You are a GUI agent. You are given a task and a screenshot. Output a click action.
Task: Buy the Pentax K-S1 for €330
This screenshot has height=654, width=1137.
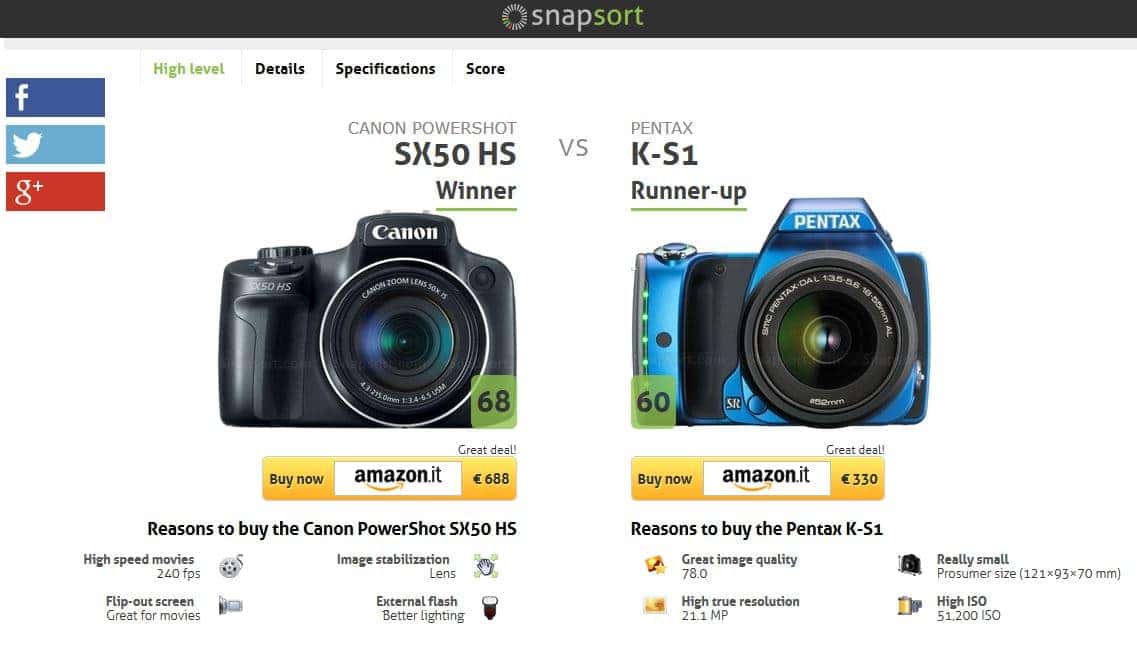tap(758, 479)
